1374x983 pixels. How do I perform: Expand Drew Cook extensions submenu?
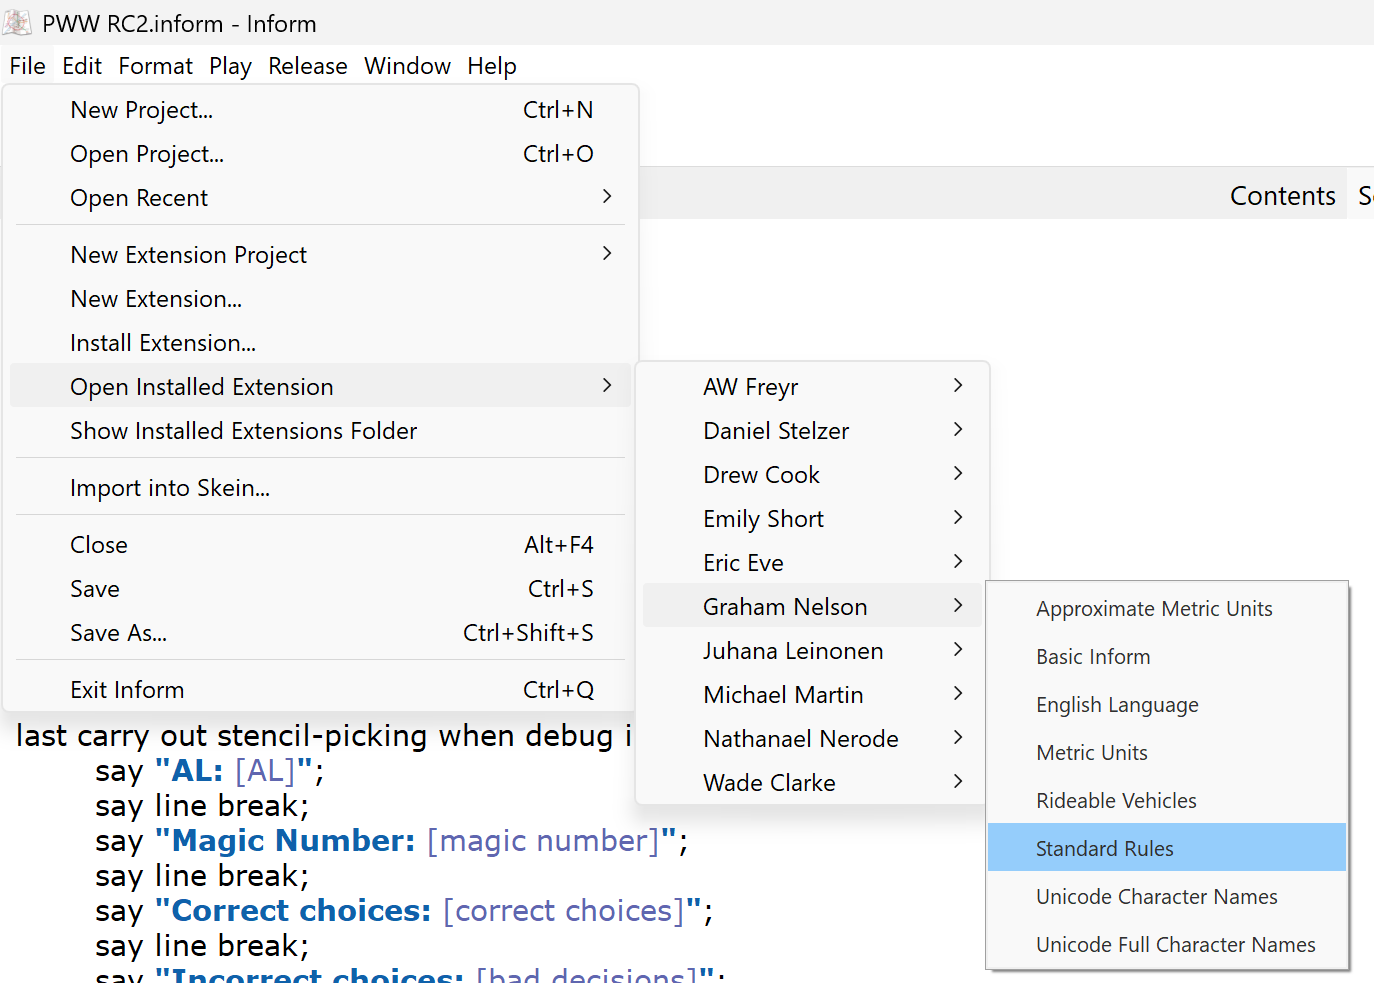(x=812, y=475)
